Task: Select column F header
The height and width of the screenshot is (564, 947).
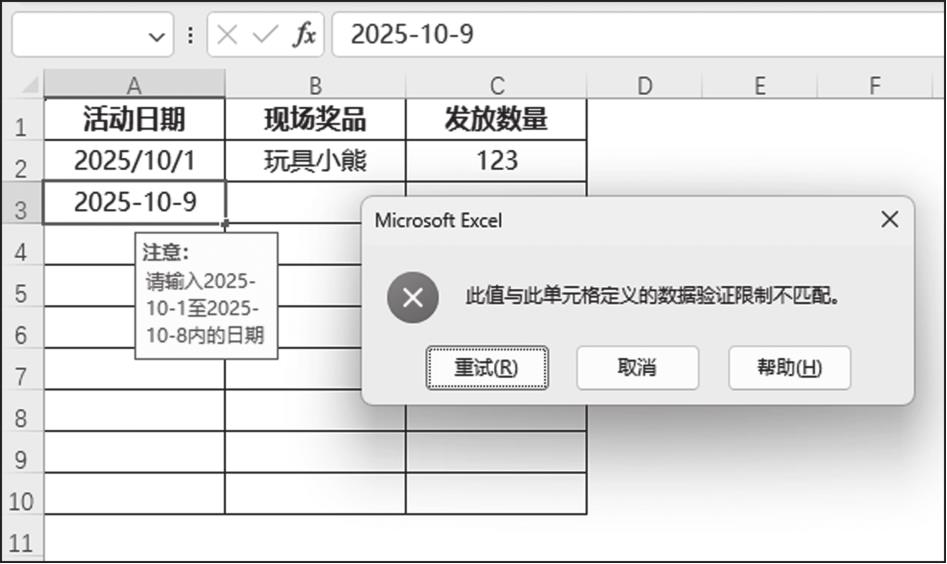Action: 875,85
